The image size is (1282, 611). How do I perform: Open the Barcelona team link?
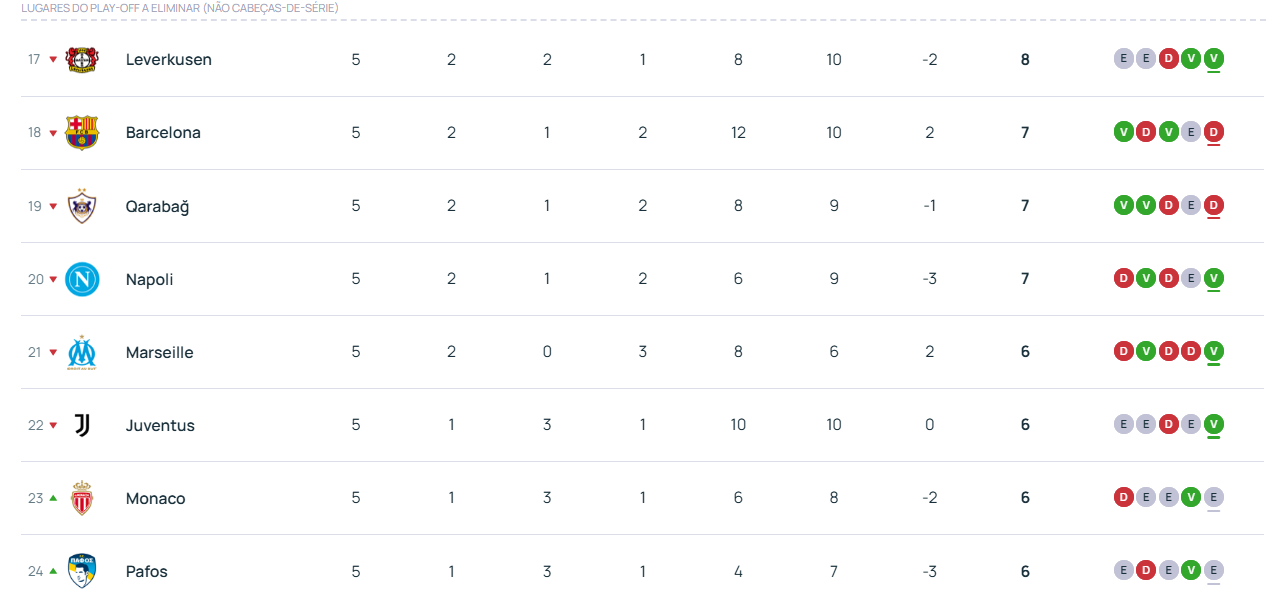163,133
